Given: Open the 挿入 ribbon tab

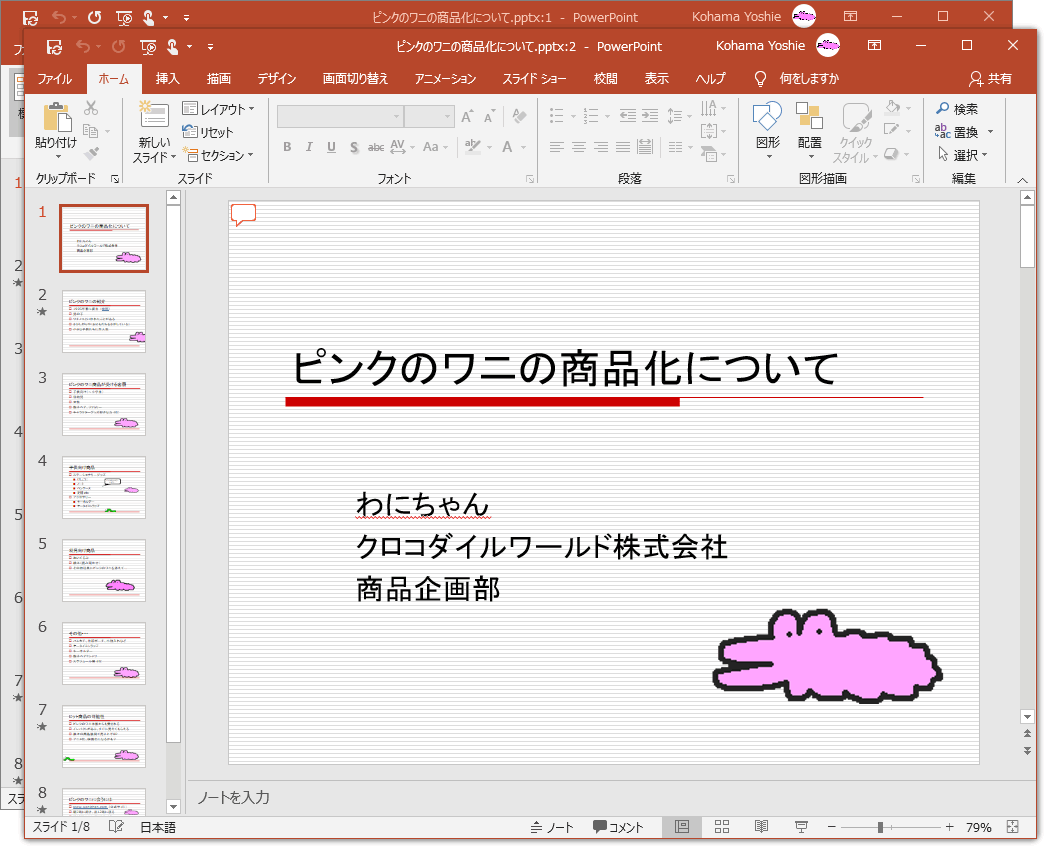Looking at the screenshot, I should point(168,79).
